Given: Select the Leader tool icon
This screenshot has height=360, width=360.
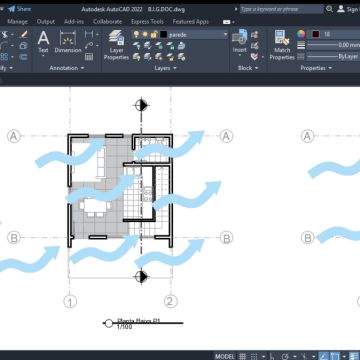Looking at the screenshot, I should tap(89, 45).
